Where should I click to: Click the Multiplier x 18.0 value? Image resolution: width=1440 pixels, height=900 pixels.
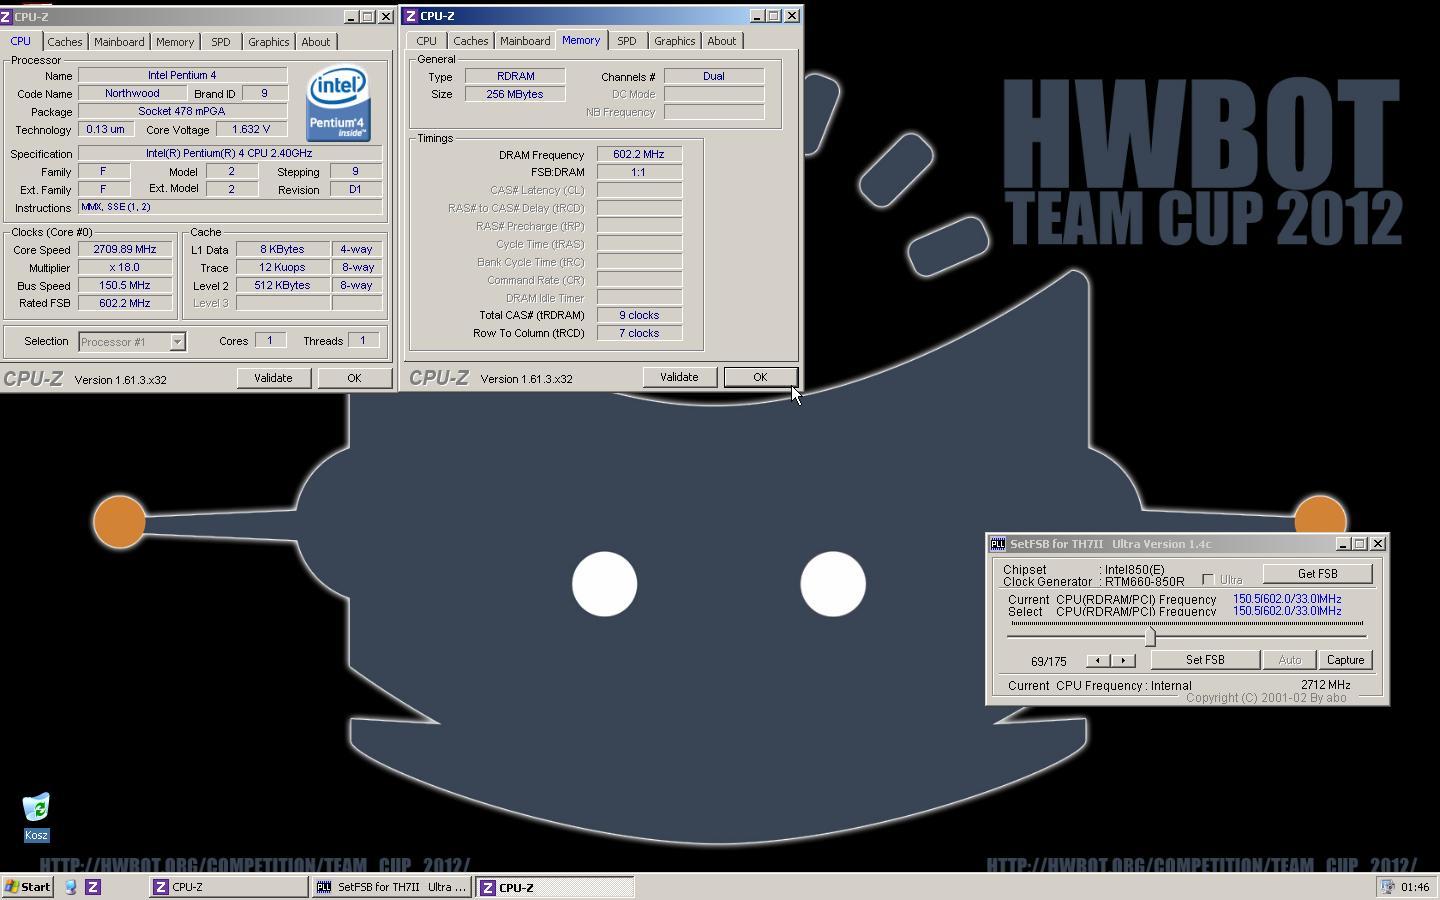pyautogui.click(x=125, y=268)
